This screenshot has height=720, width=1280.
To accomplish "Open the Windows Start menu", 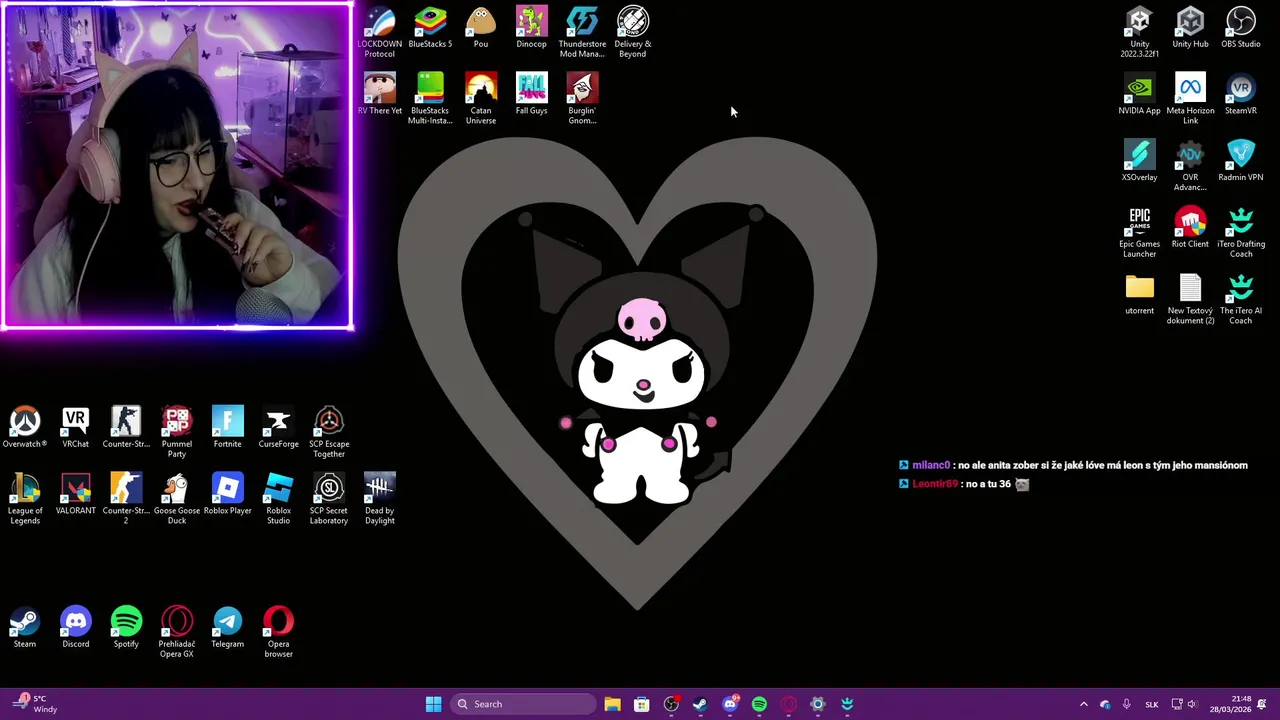I will [433, 704].
